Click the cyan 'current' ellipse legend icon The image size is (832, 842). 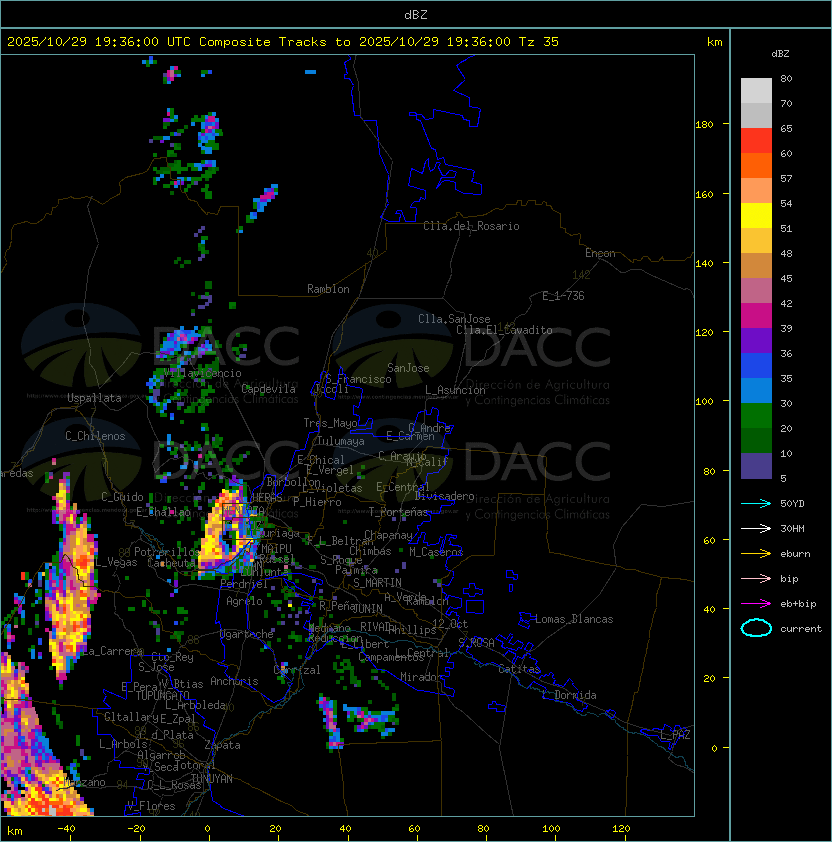point(756,628)
